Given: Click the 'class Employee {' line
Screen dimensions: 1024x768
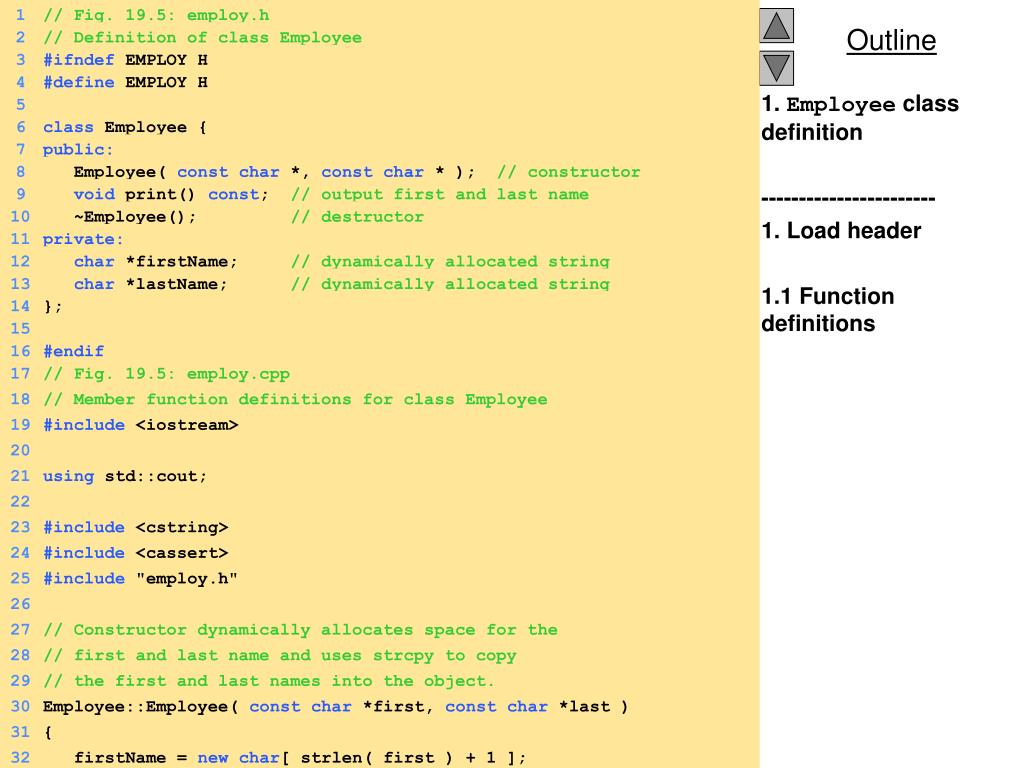Looking at the screenshot, I should pyautogui.click(x=125, y=127).
